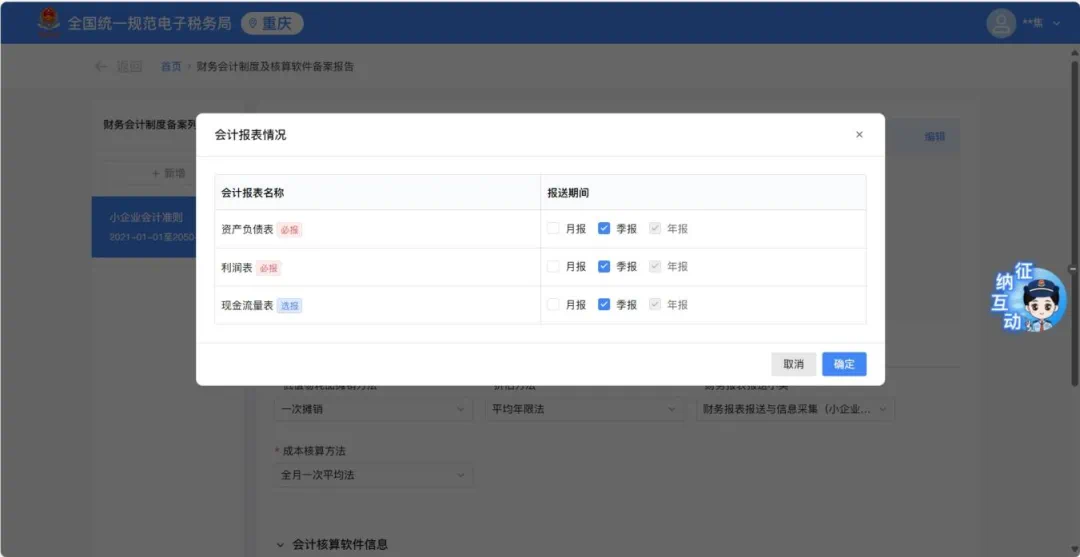Expand the user account dropdown arrow
This screenshot has width=1080, height=557.
[x=1057, y=23]
